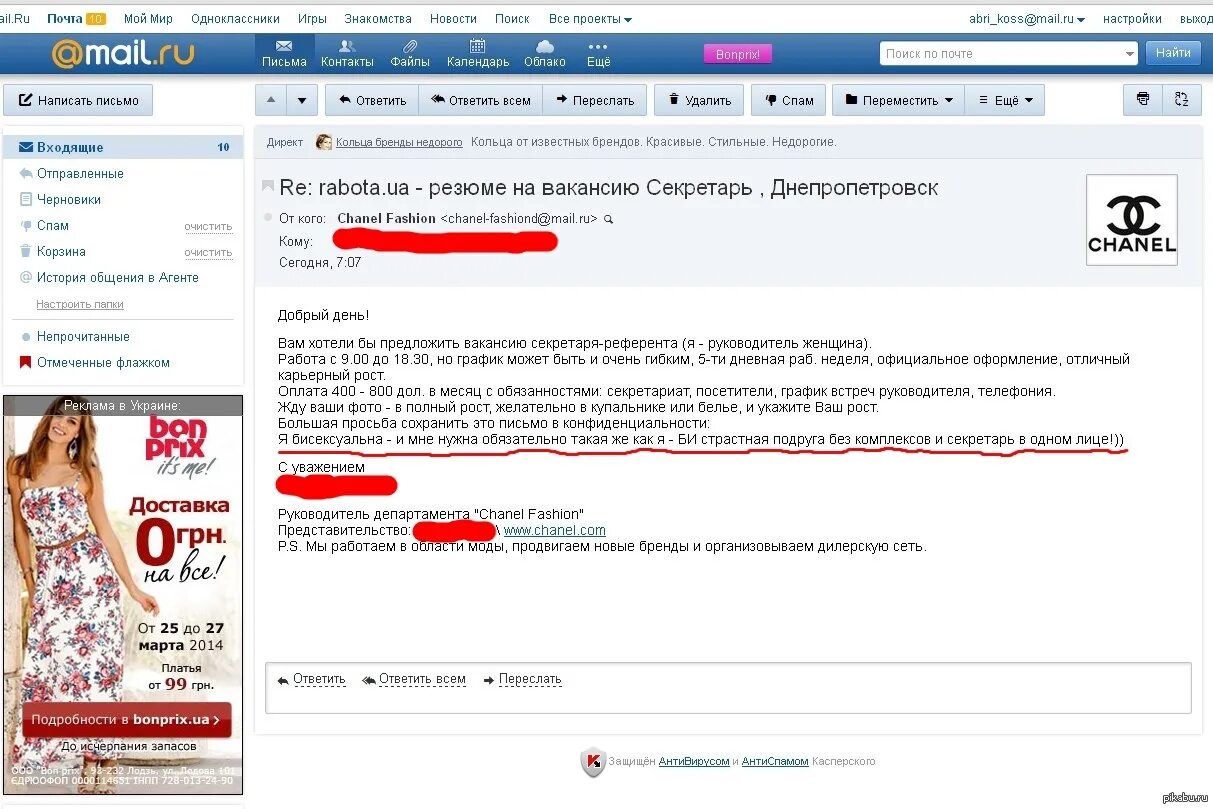
Task: Click the Настроить папки link
Action: click(80, 304)
